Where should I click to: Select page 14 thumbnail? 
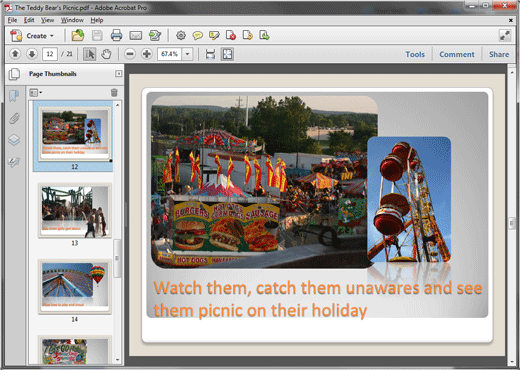point(75,287)
